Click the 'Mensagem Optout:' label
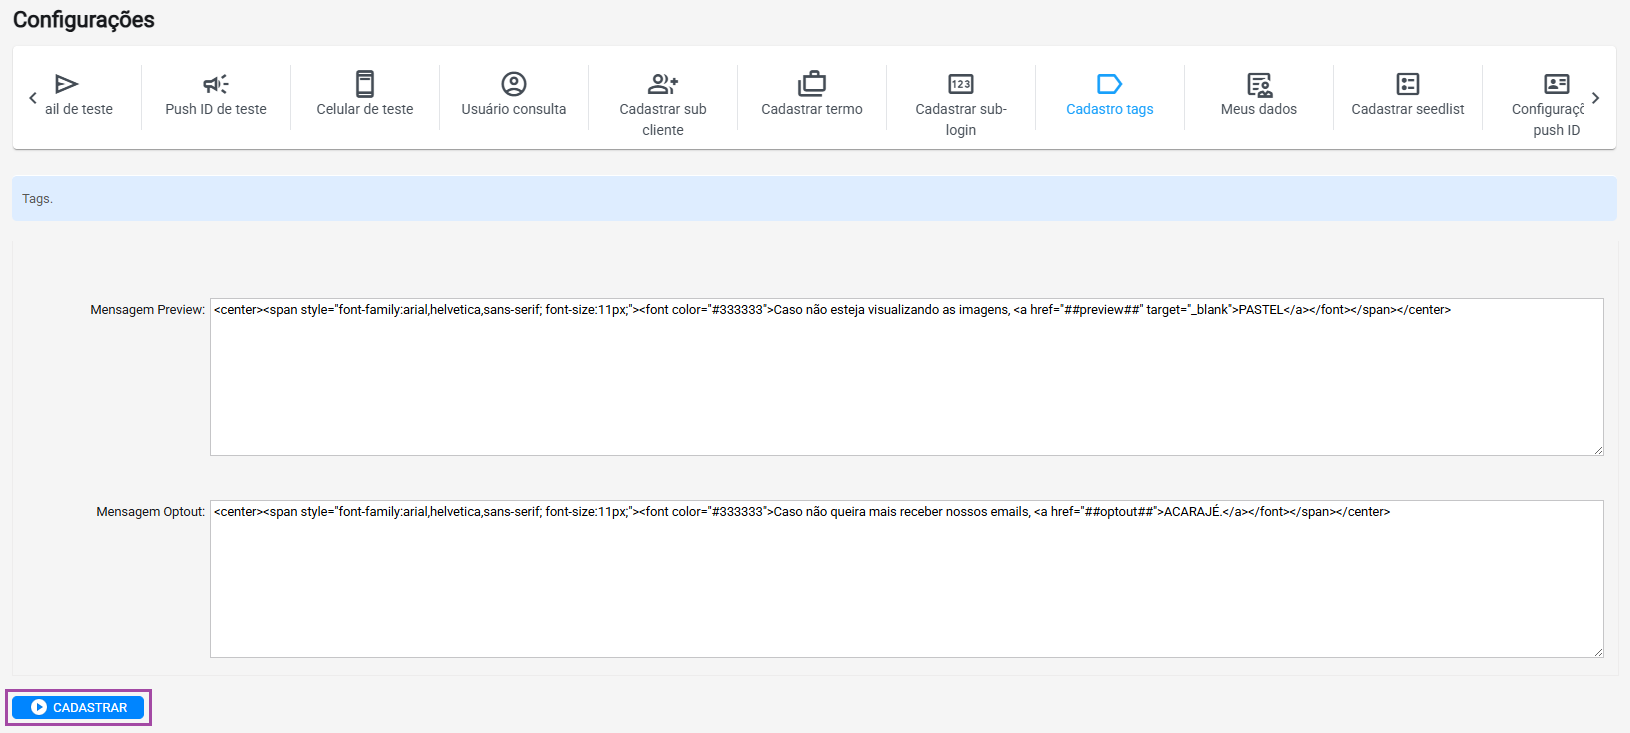The image size is (1630, 733). click(x=151, y=512)
